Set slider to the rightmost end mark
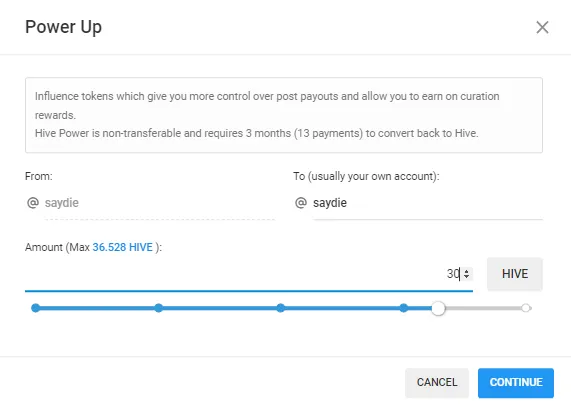 tap(525, 308)
